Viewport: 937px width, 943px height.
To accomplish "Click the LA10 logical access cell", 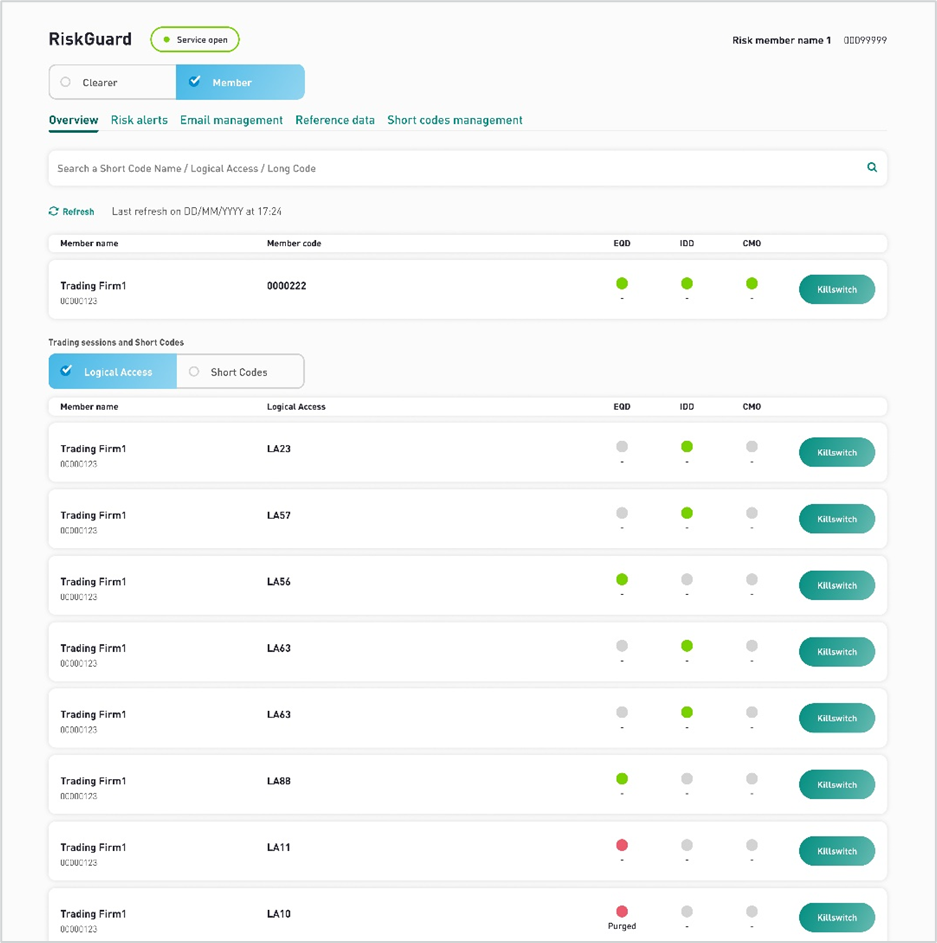I will click(x=278, y=914).
